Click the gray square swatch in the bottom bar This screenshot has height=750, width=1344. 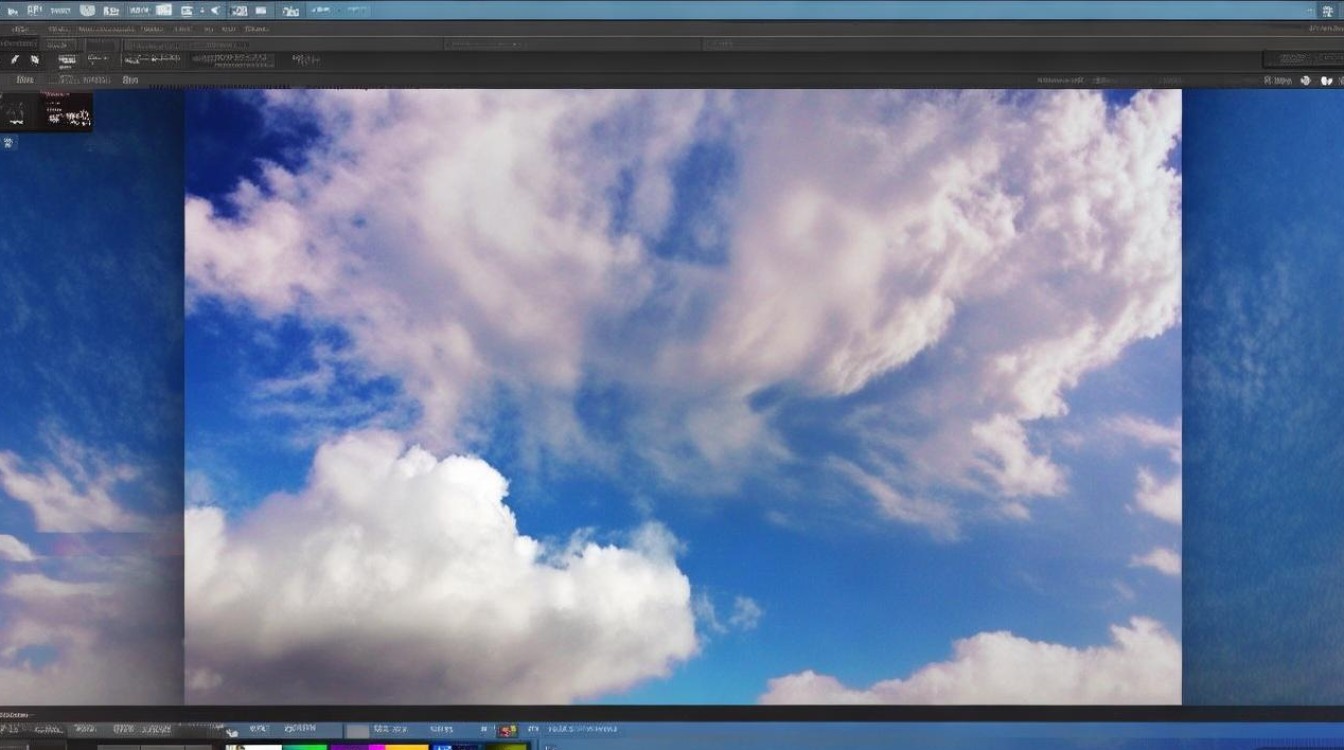pos(357,731)
